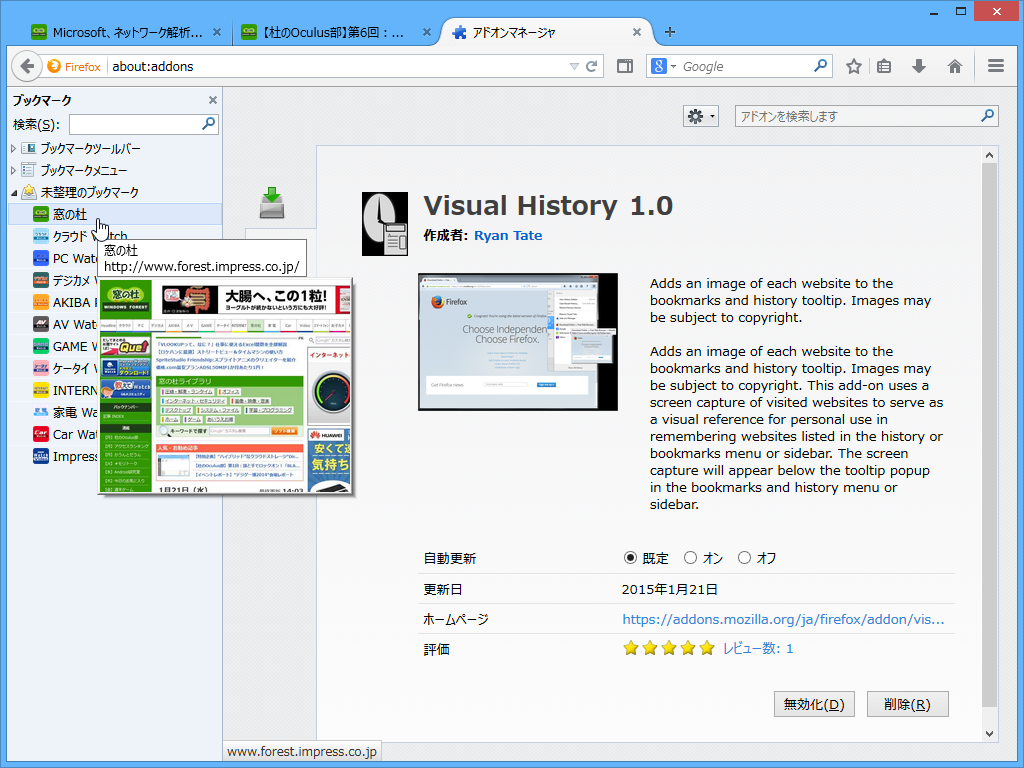Bookmark this page with the star icon
Image resolution: width=1024 pixels, height=768 pixels.
(854, 66)
